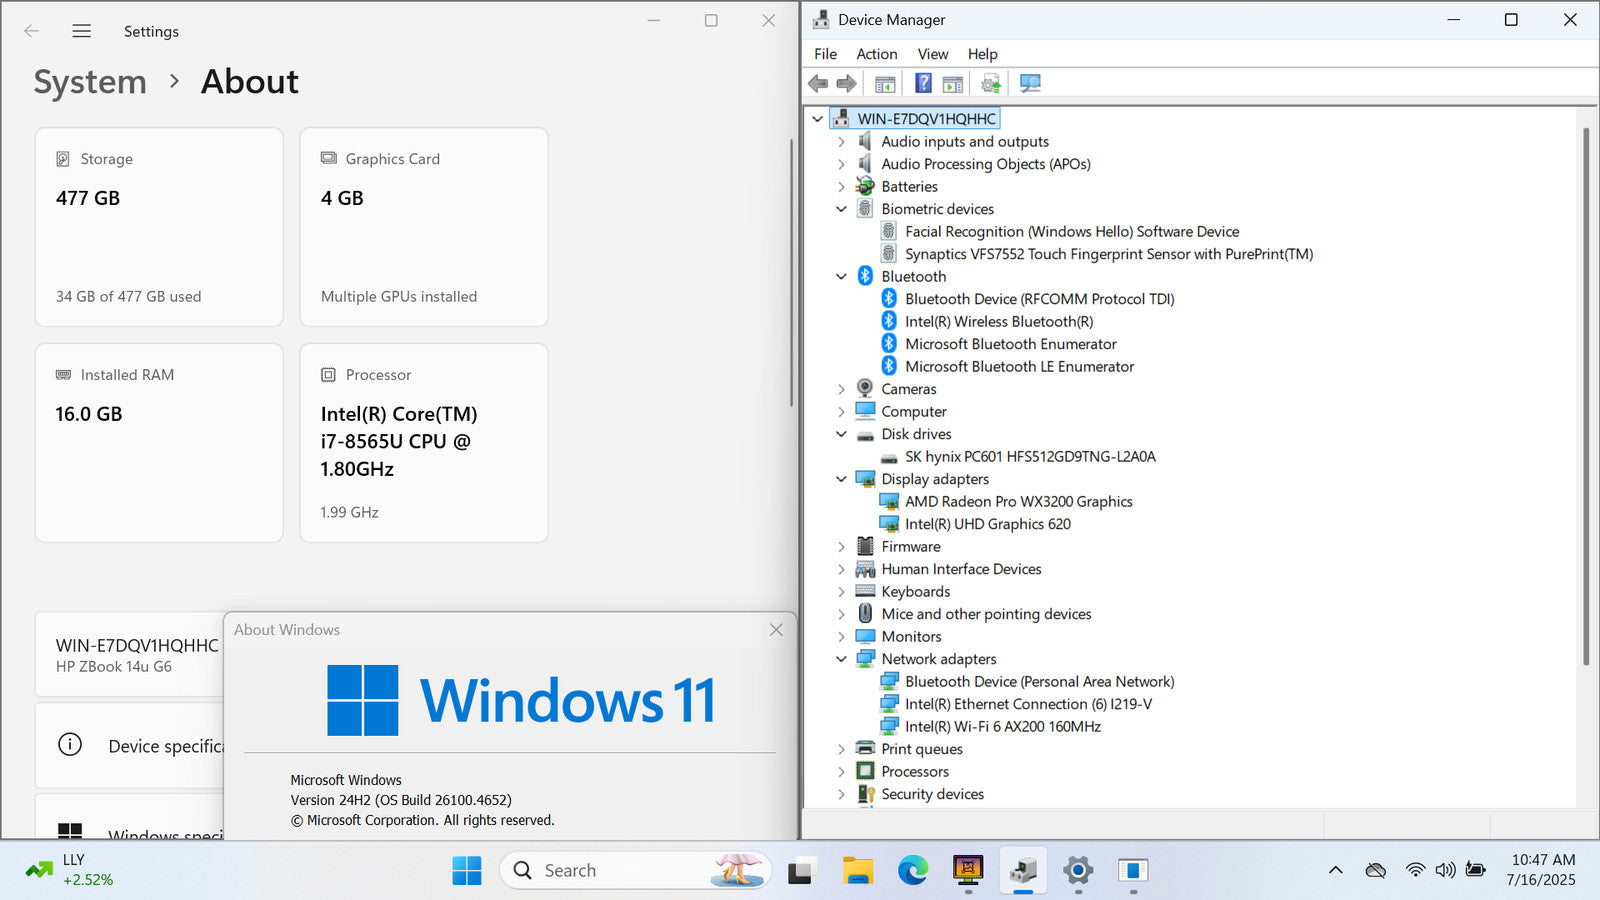Select Intel(R) Wireless Bluetooth(R) device
The width and height of the screenshot is (1600, 900).
pos(998,322)
